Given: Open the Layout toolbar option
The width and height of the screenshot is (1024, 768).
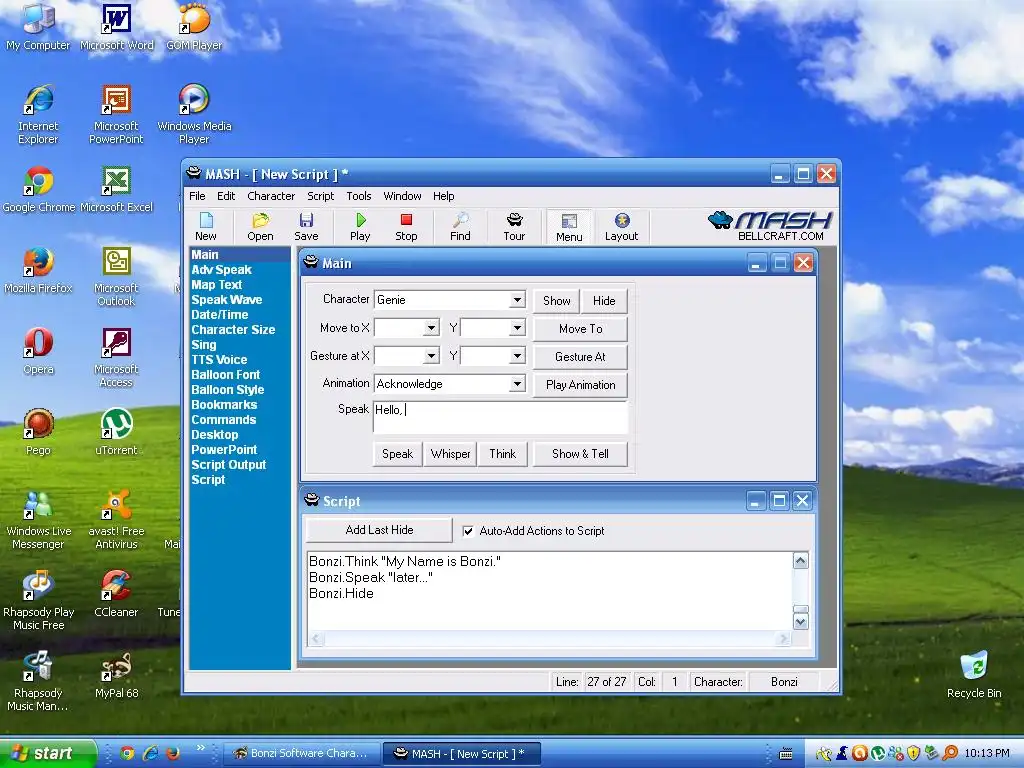Looking at the screenshot, I should 622,227.
